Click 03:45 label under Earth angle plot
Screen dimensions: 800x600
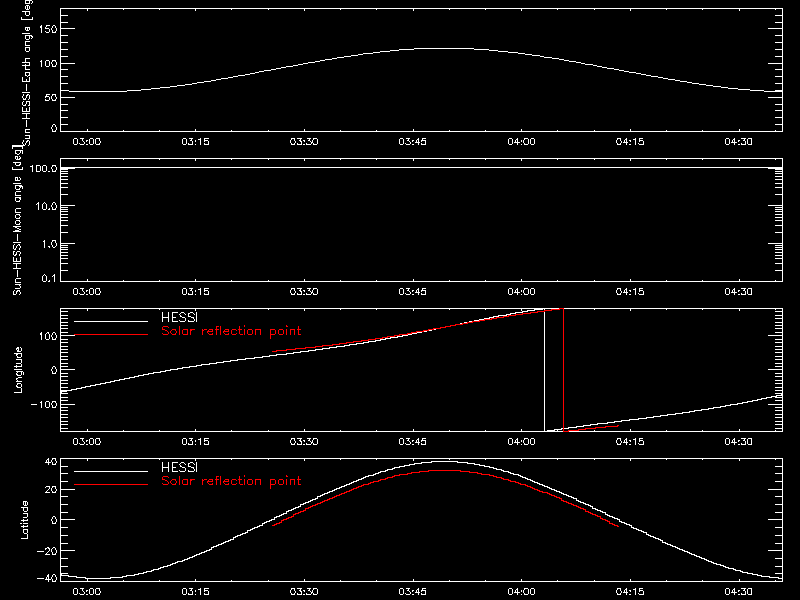(x=412, y=142)
